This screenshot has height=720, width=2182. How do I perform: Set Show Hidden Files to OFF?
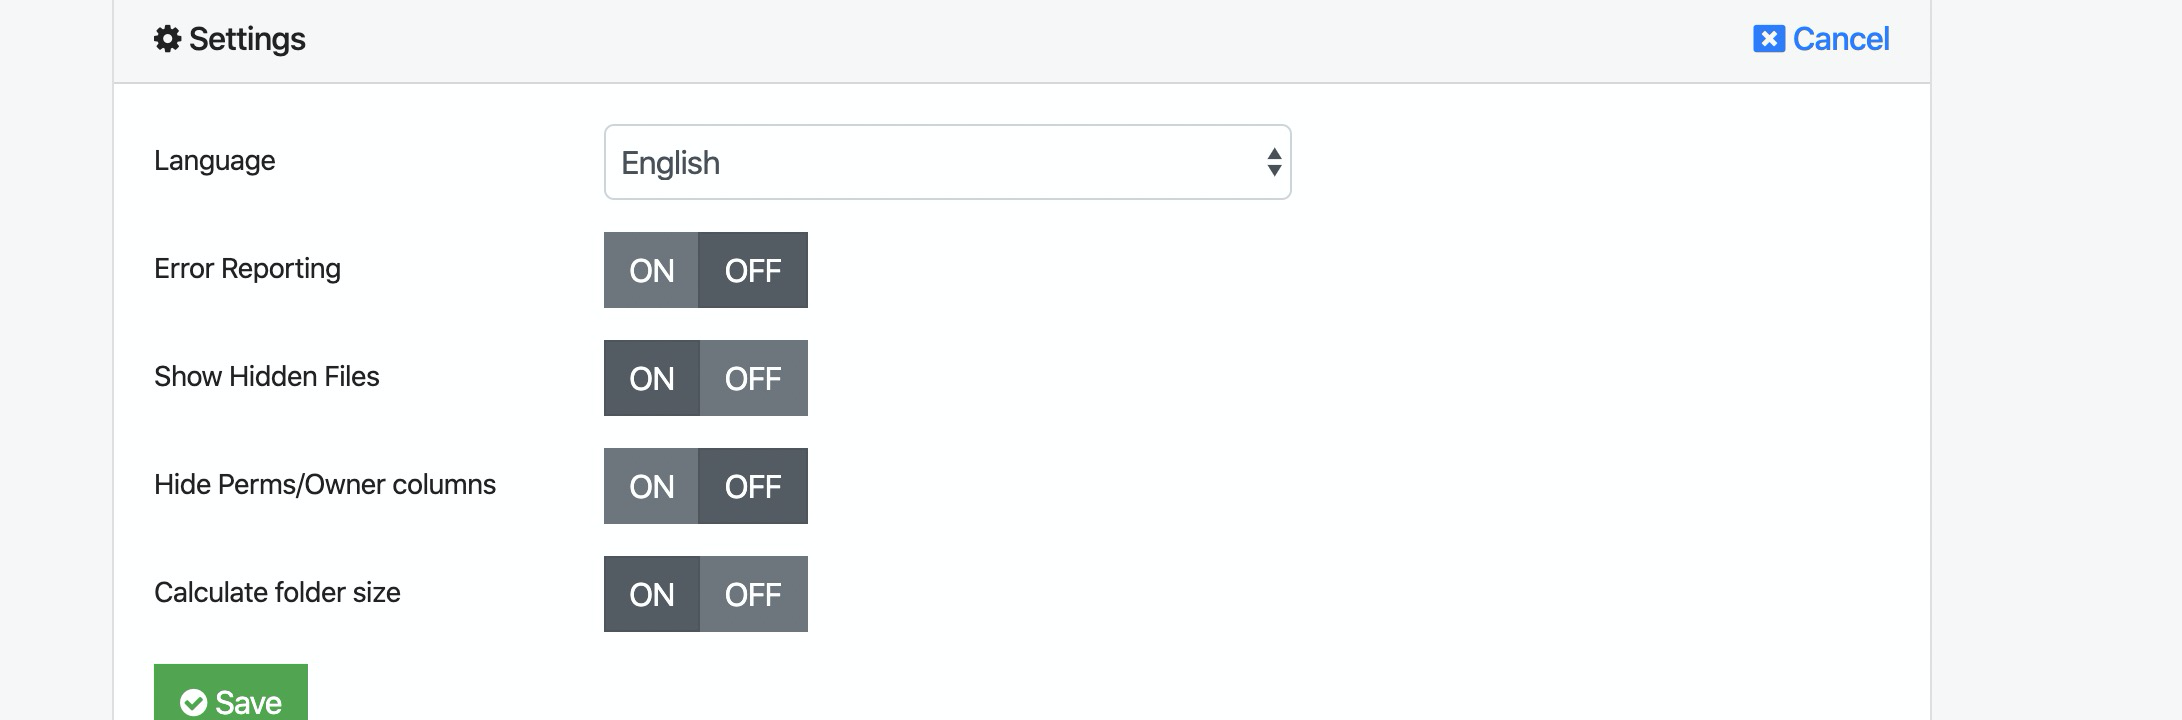pos(753,378)
